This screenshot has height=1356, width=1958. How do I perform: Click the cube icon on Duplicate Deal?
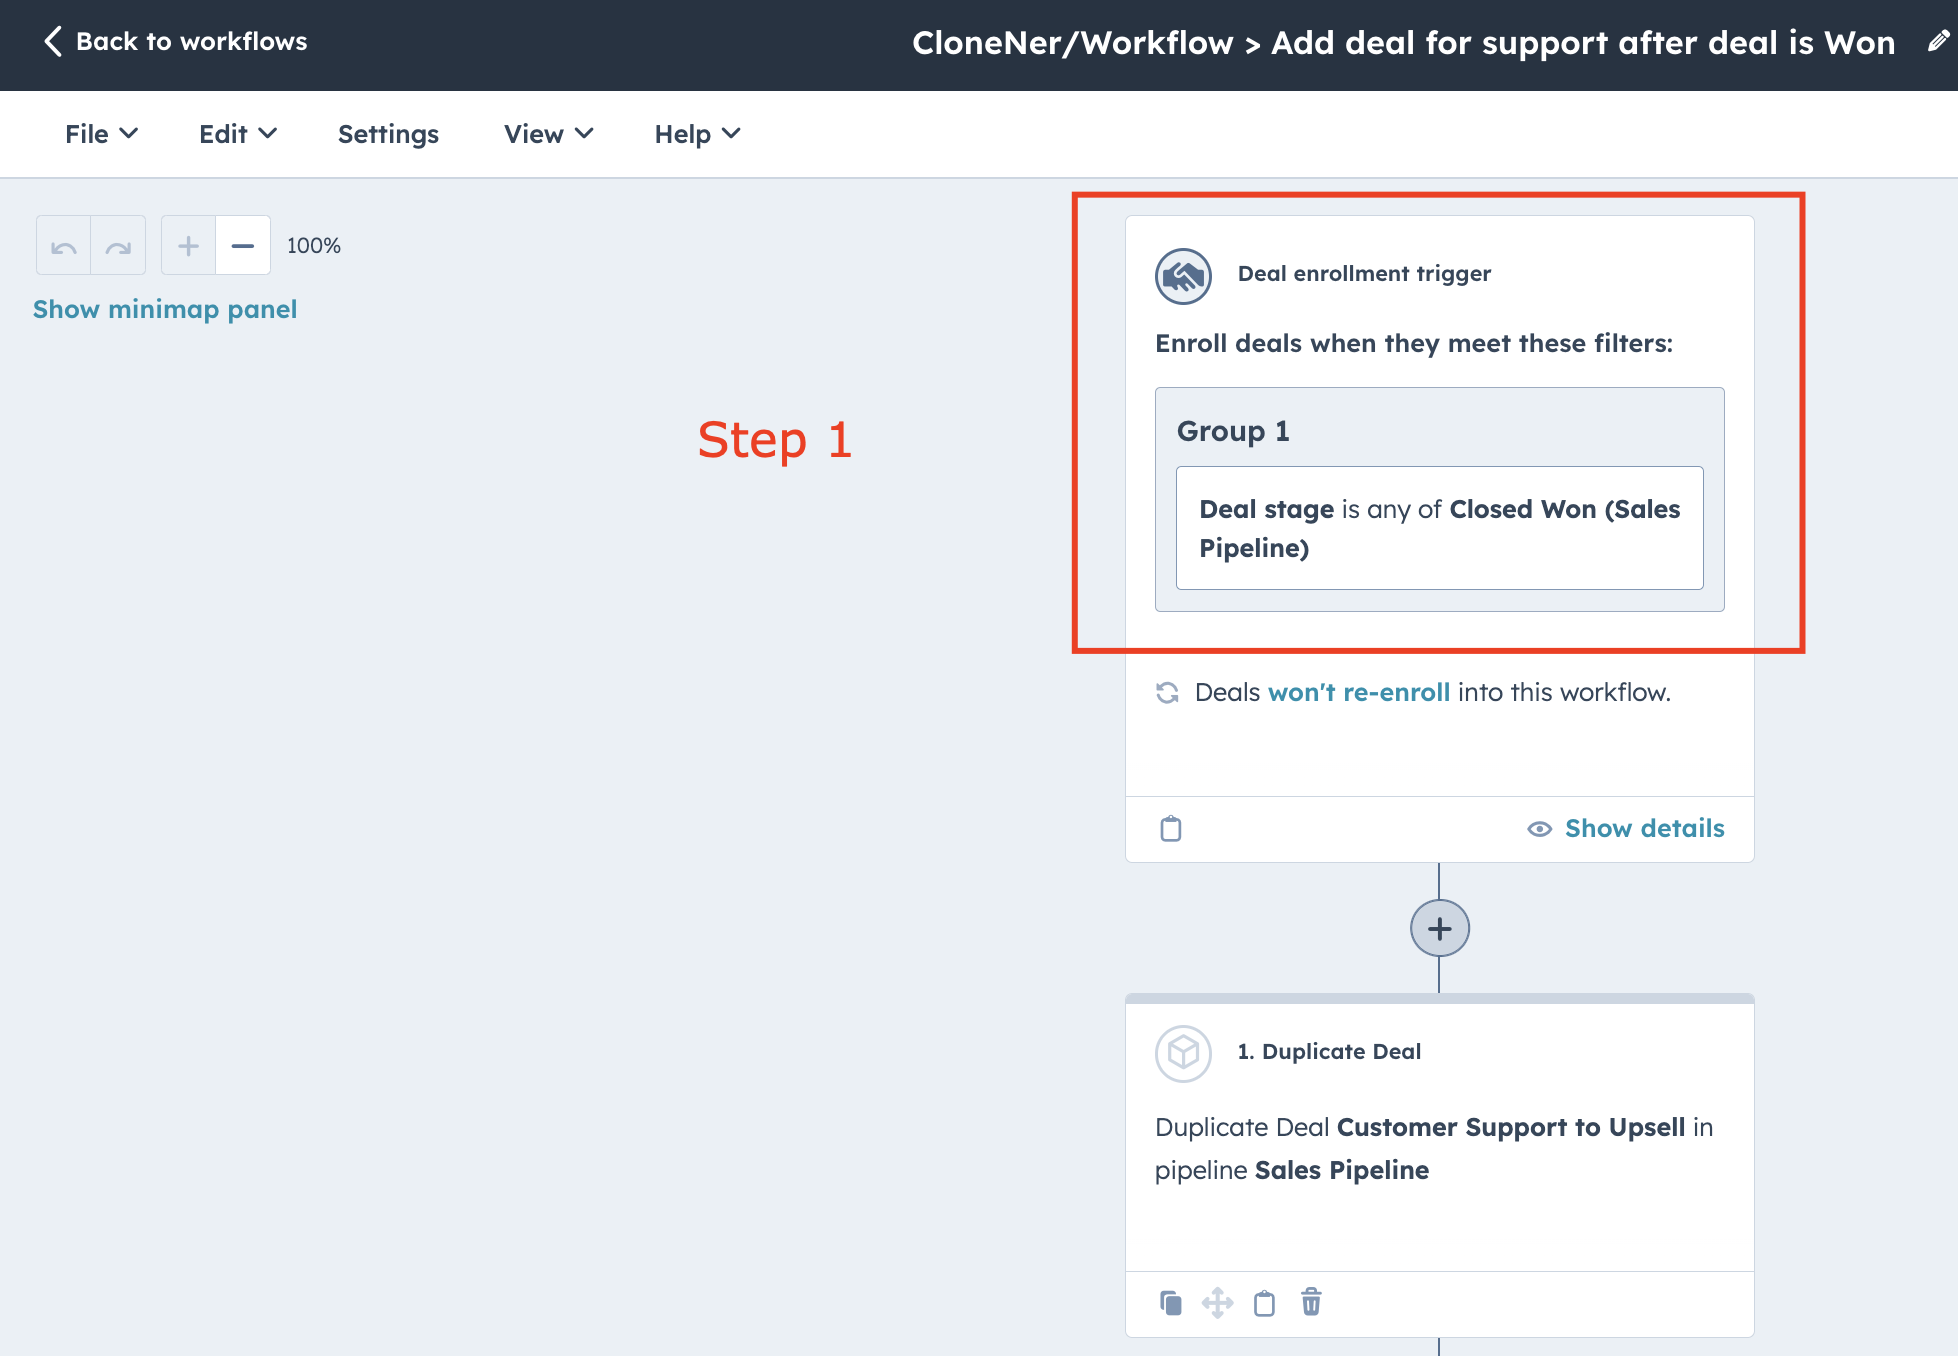coord(1183,1053)
